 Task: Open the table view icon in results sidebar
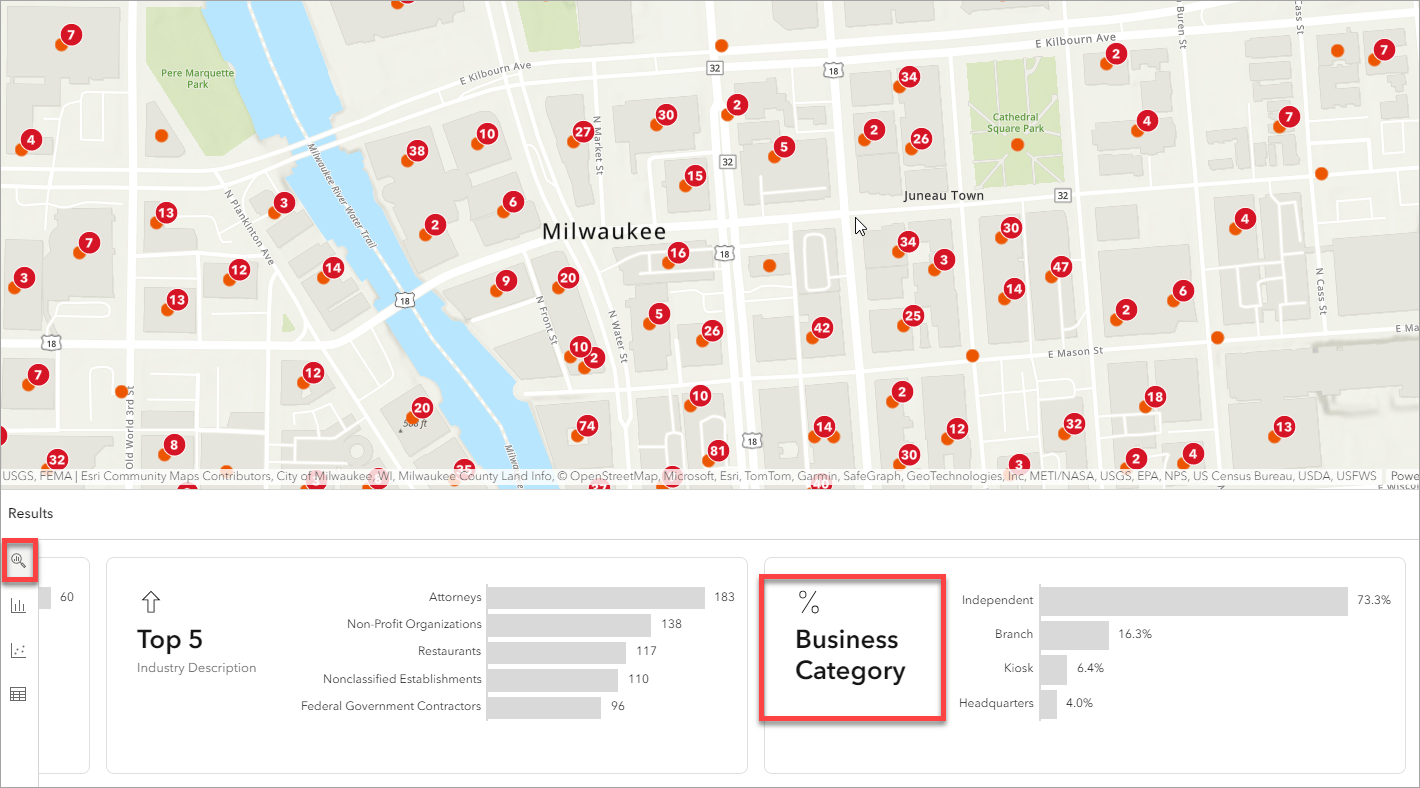[x=18, y=694]
